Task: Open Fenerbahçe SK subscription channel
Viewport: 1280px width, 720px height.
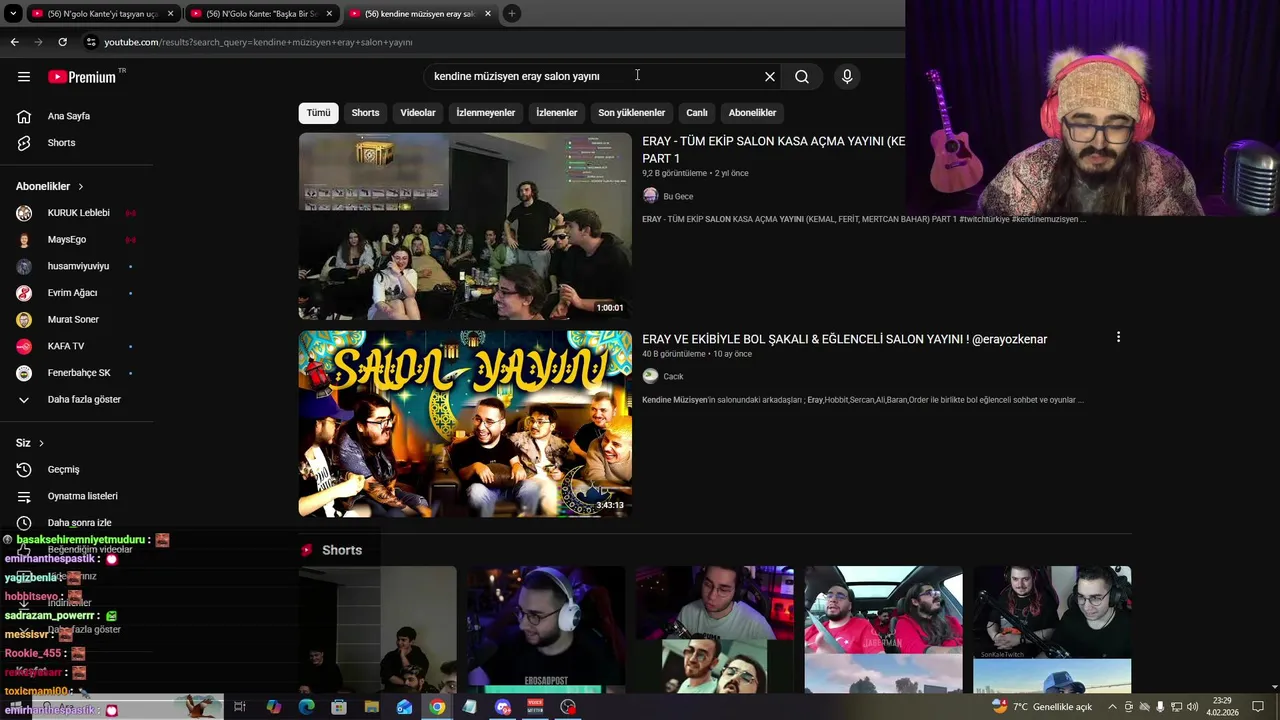Action: (77, 373)
